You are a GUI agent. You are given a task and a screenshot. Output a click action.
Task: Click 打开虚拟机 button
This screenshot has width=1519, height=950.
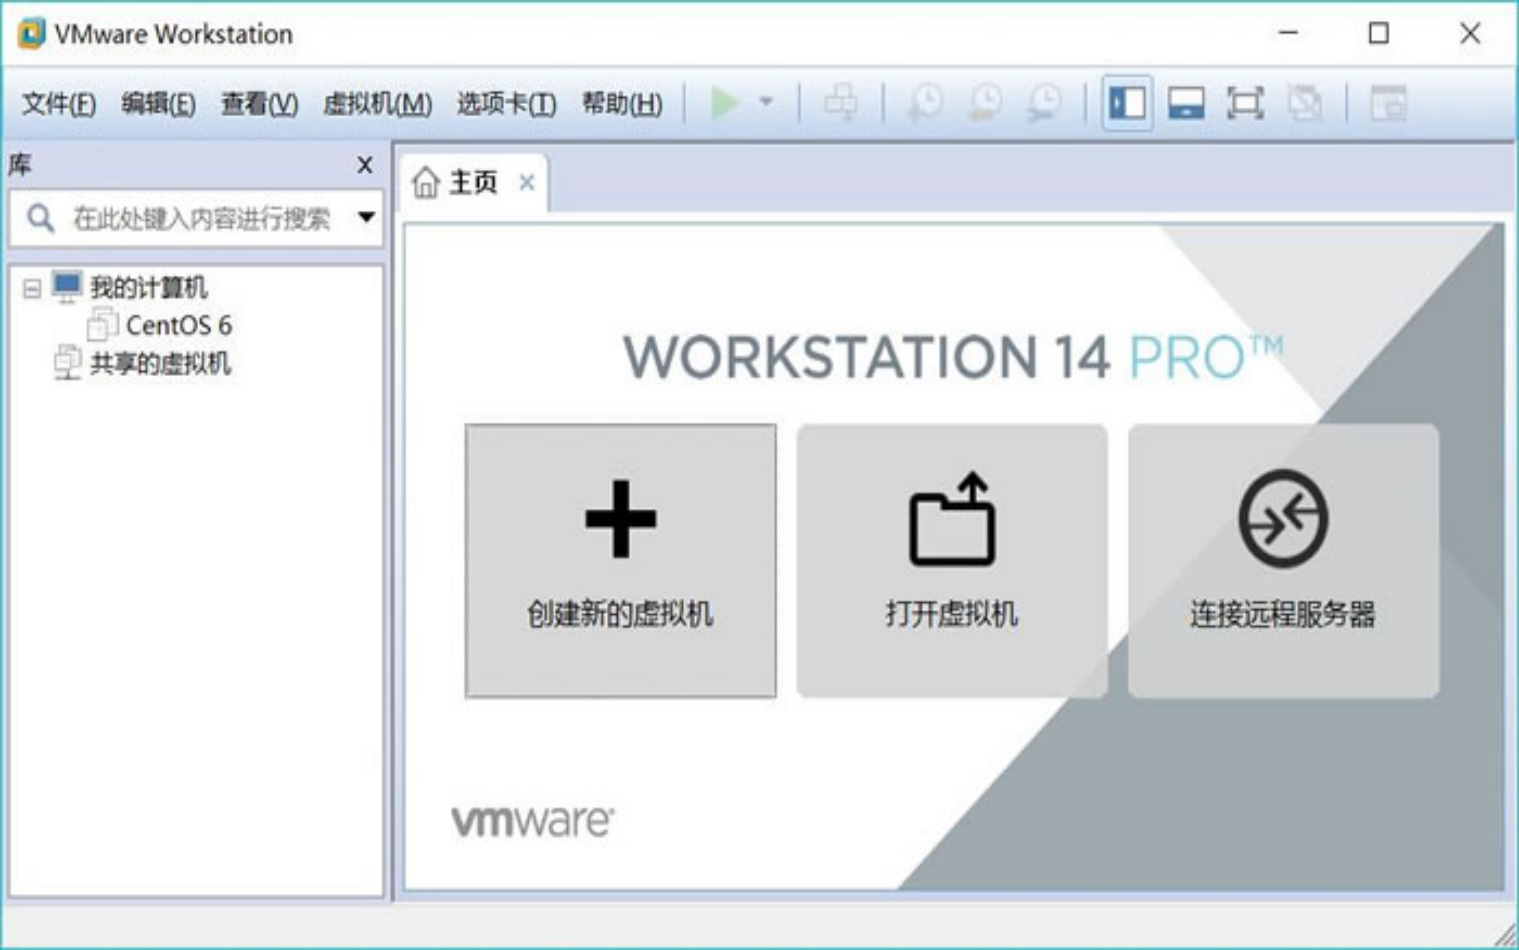click(952, 560)
